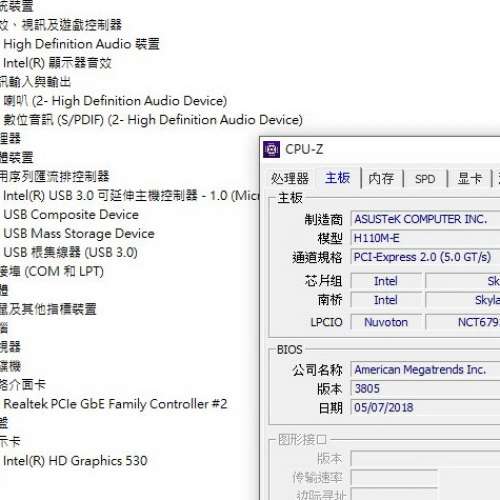500x500 pixels.
Task: Click the Nuvoton LPCIO field
Action: click(386, 322)
